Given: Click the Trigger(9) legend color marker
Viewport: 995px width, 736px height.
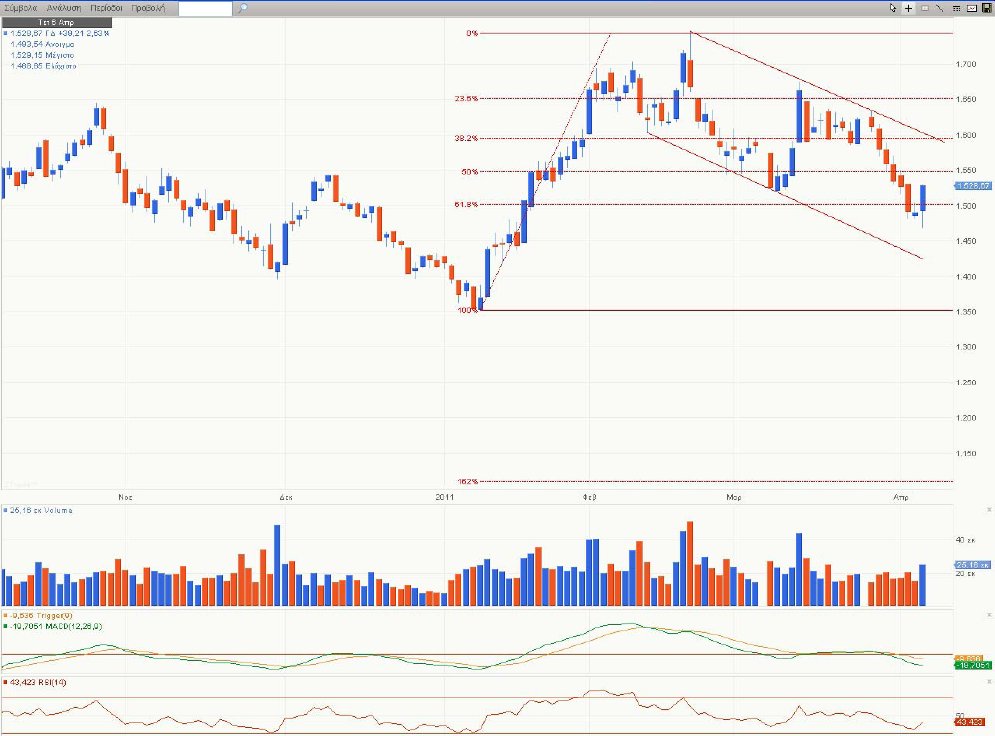Looking at the screenshot, I should [x=4, y=616].
